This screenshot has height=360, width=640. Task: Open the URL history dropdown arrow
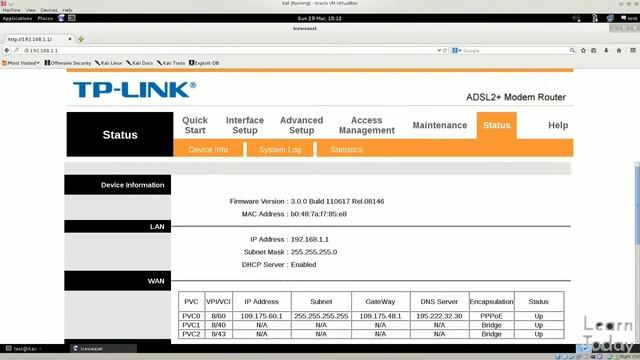point(439,51)
